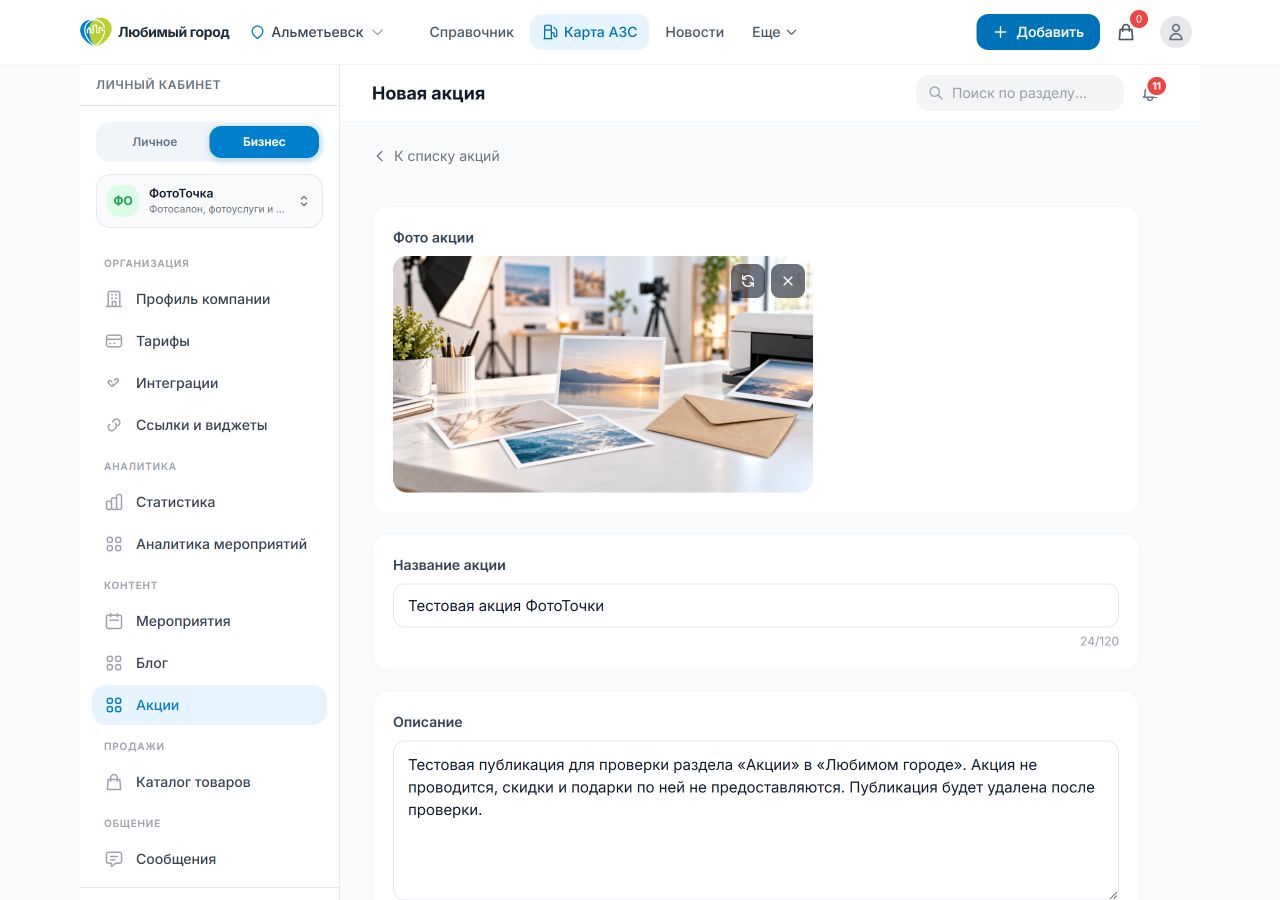1280x900 pixels.
Task: Click the search magnifier icon
Action: click(x=936, y=93)
